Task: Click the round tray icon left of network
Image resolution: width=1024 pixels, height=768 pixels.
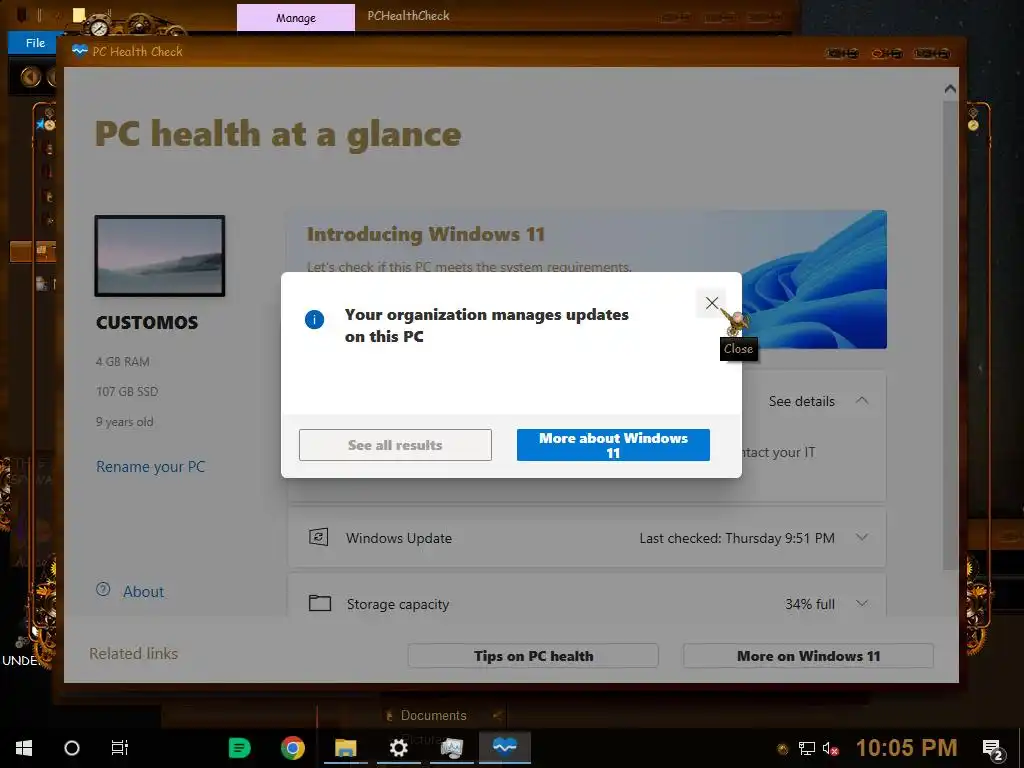Action: 782,748
